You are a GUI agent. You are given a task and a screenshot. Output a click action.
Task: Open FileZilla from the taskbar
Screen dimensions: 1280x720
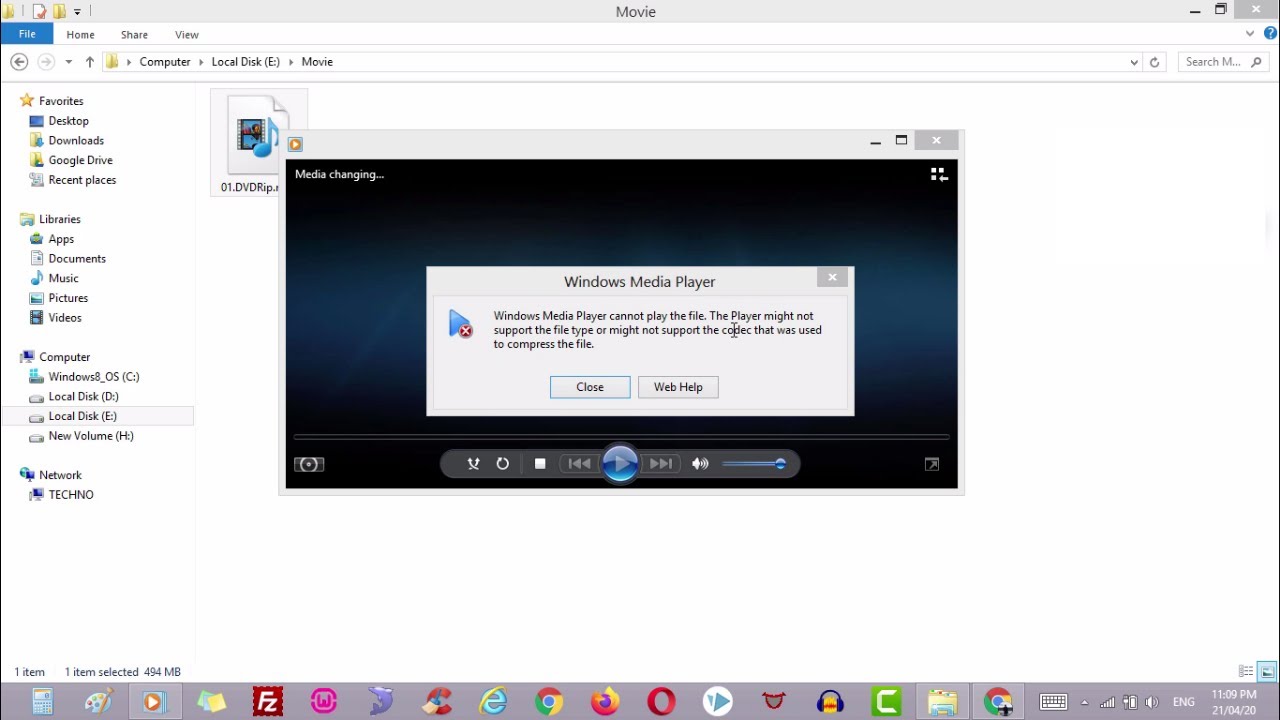(267, 702)
